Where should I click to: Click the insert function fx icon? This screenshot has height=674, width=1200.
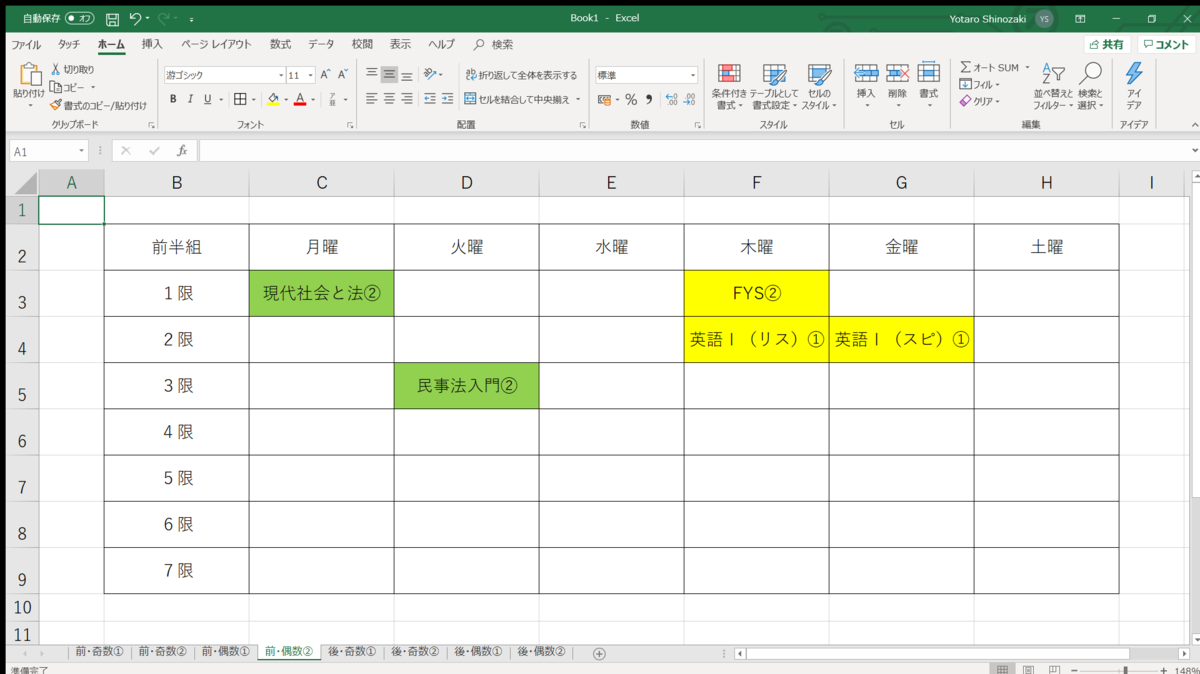(182, 151)
